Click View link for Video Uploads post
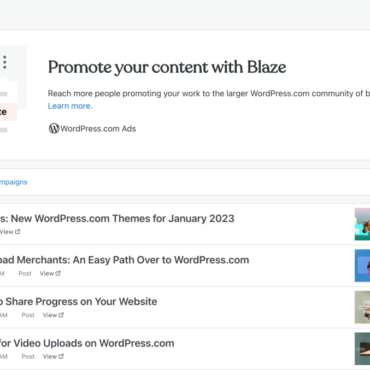 tap(53, 356)
